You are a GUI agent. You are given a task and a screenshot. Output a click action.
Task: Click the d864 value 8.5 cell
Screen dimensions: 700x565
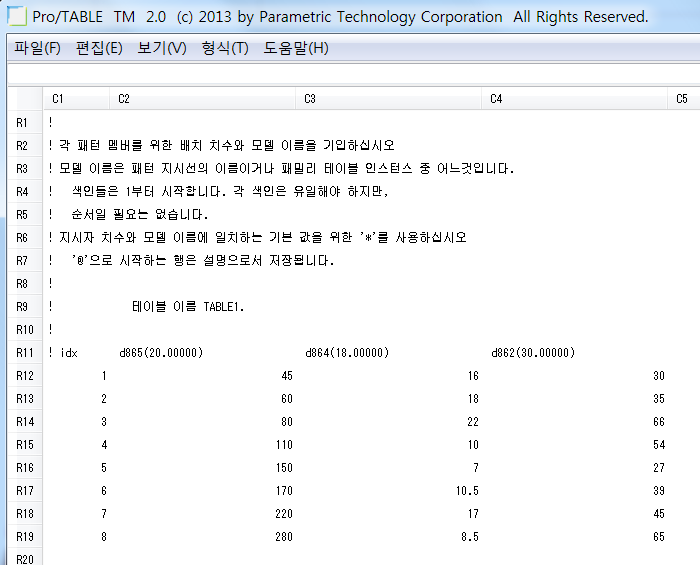click(x=470, y=537)
